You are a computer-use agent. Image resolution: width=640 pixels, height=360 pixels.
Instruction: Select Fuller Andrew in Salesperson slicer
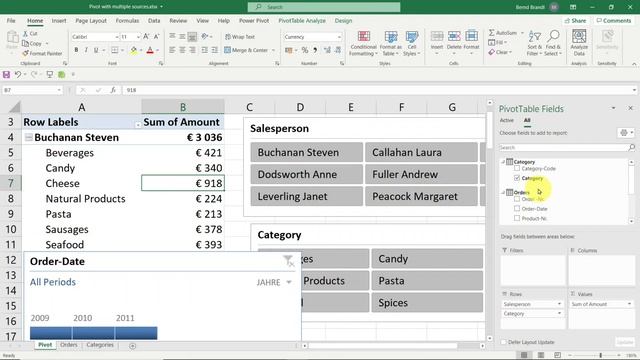pos(421,174)
